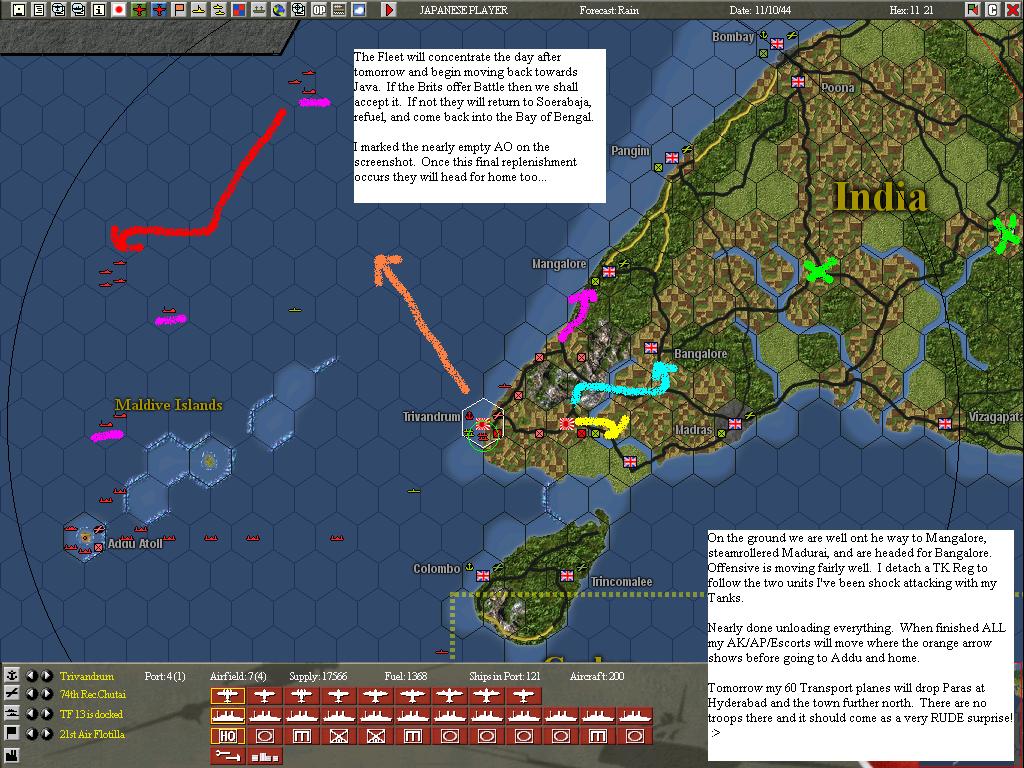This screenshot has width=1024, height=768.
Task: Click the flag icon beside 21st Air Flotilla
Action: click(11, 733)
